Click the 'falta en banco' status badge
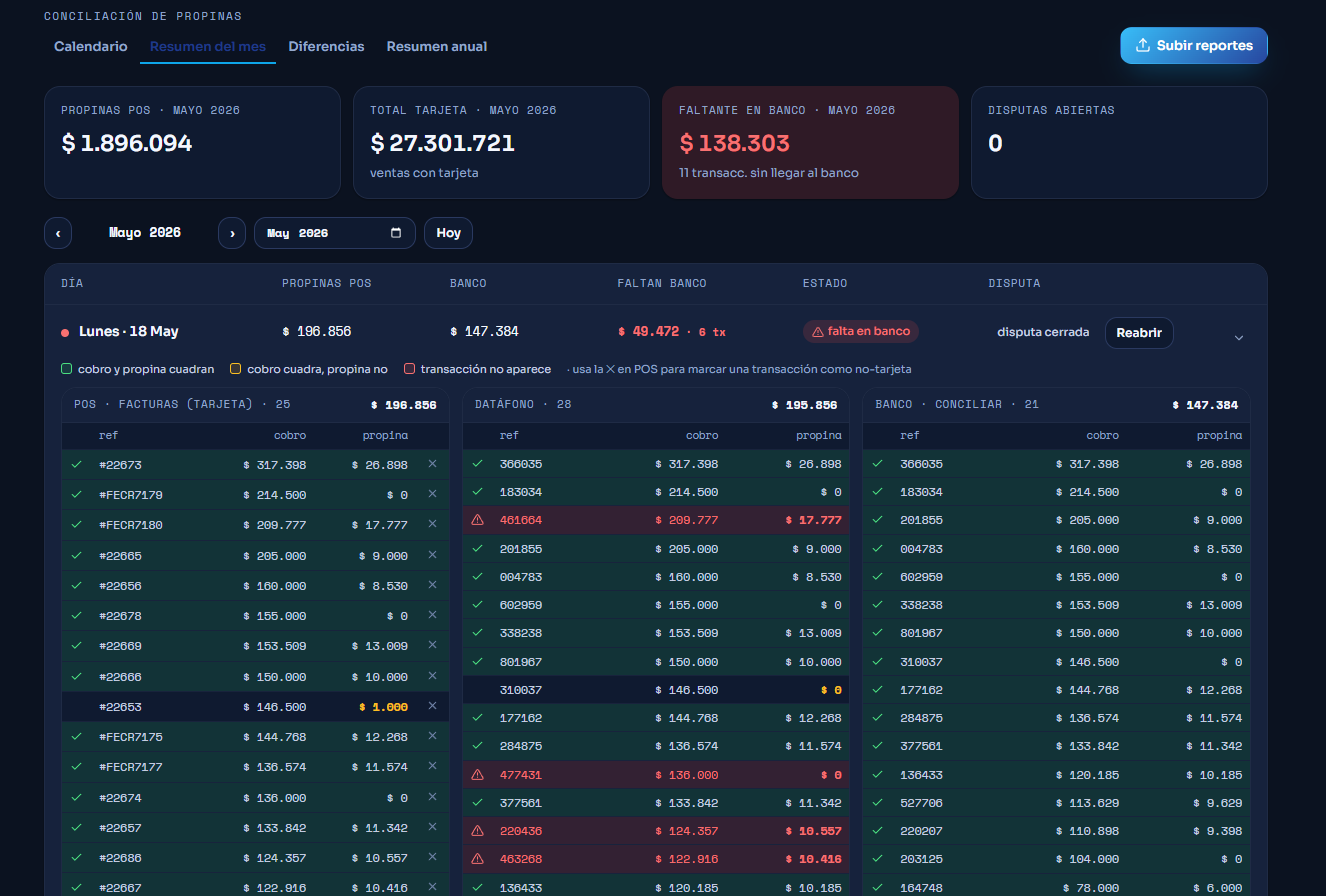 861,331
